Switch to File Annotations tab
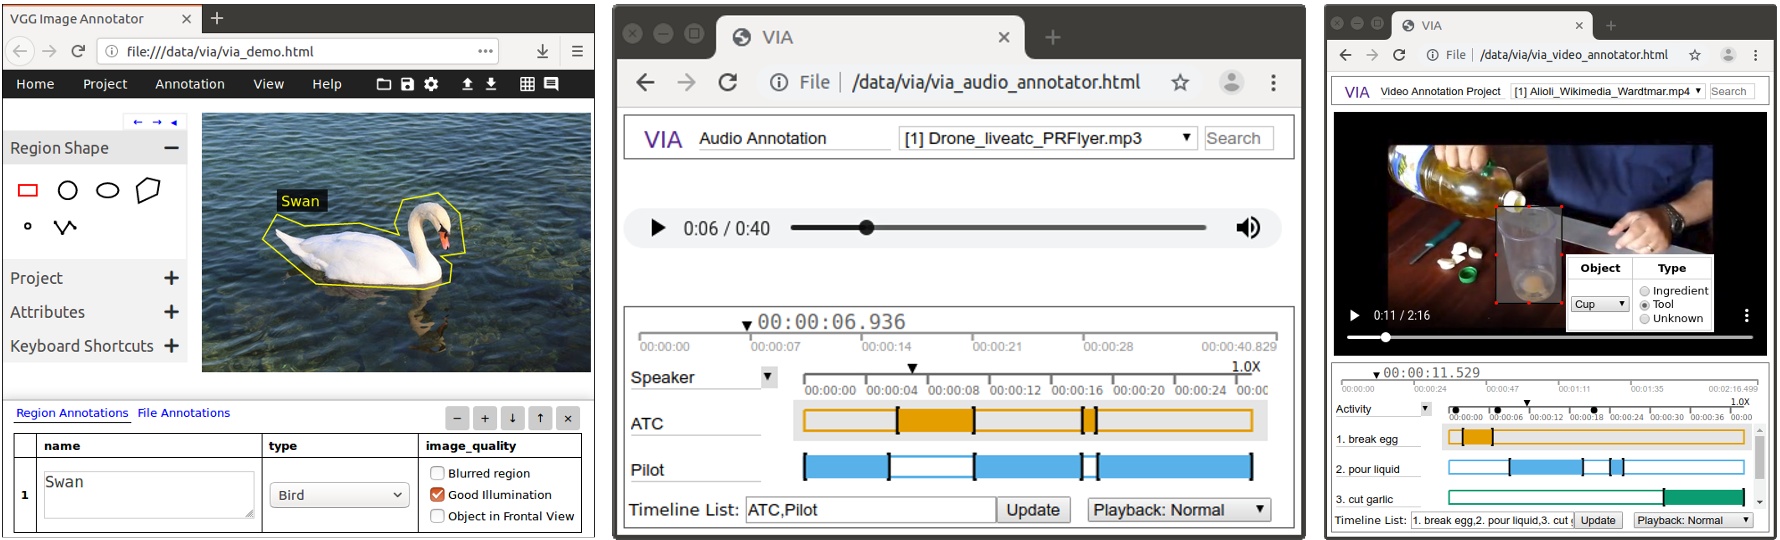Screen dimensions: 1780x540 pos(183,413)
